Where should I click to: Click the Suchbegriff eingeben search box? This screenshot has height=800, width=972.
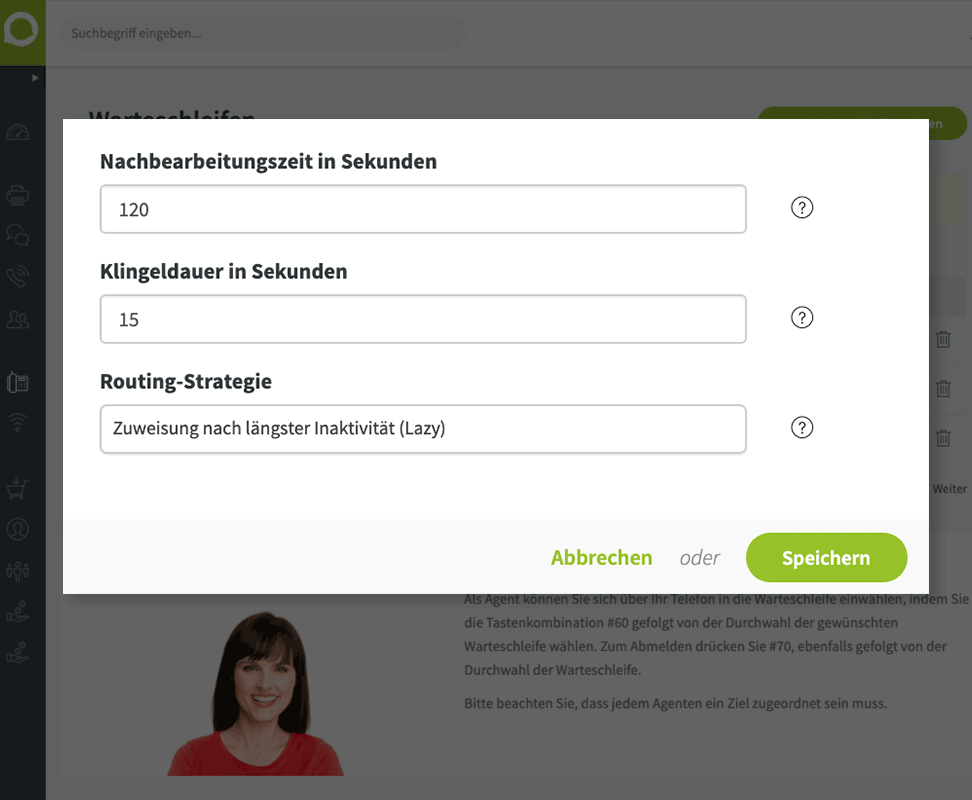click(x=262, y=33)
